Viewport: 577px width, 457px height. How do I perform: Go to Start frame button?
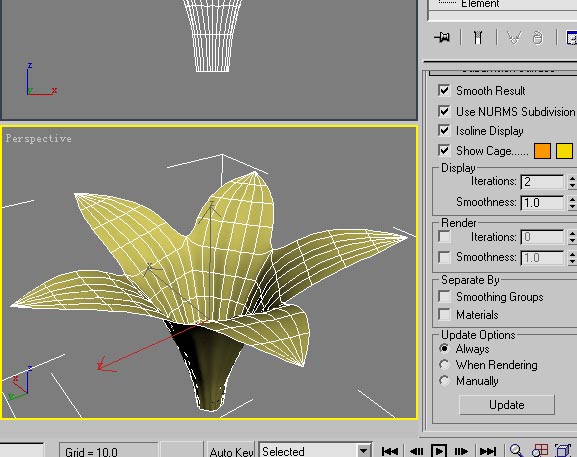click(390, 451)
